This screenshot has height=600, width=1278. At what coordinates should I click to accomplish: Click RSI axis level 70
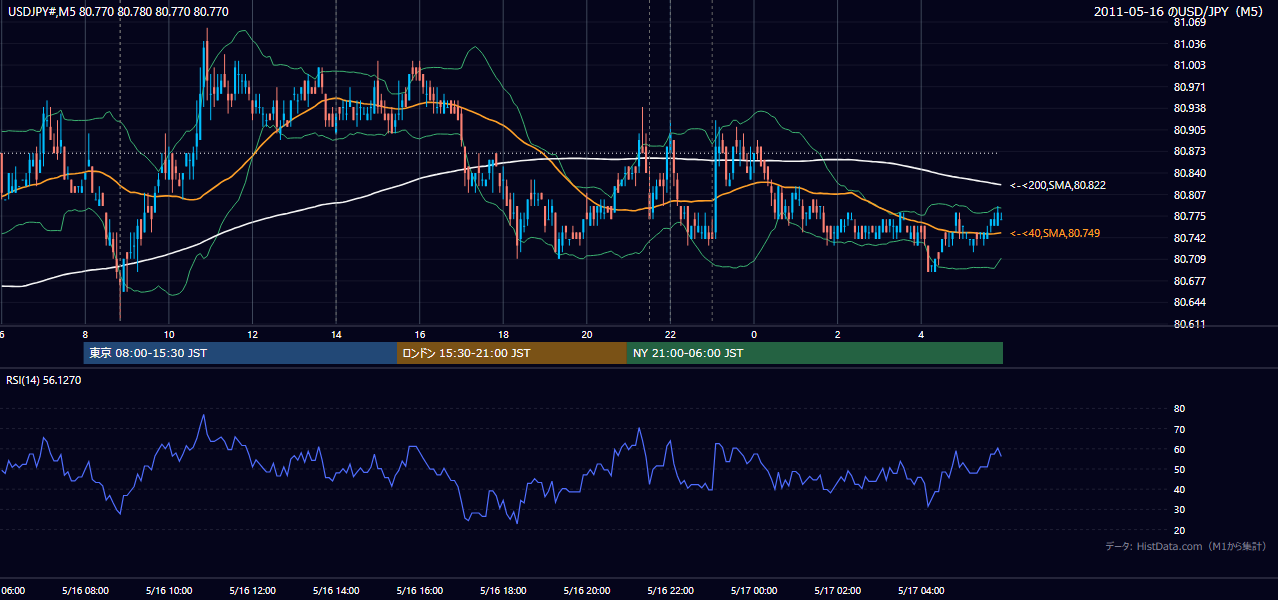pyautogui.click(x=1180, y=429)
